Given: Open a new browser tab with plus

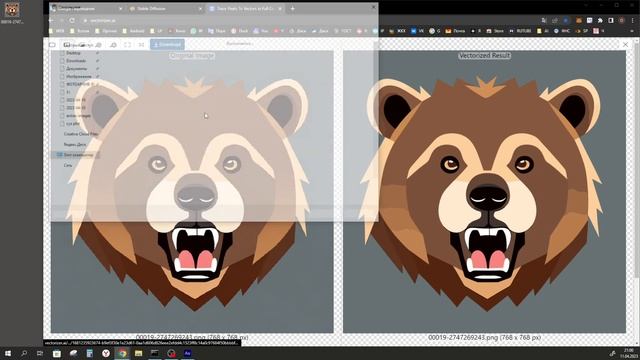Looking at the screenshot, I should click(292, 8).
